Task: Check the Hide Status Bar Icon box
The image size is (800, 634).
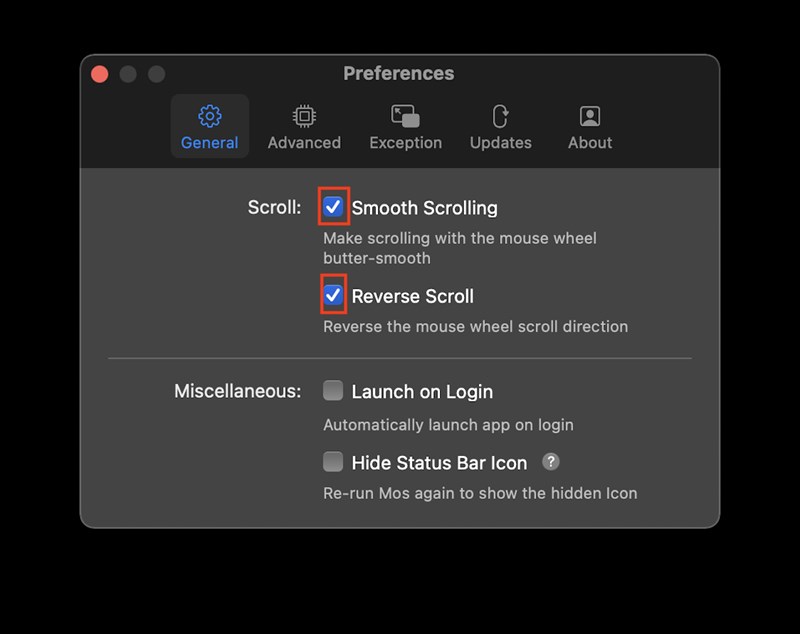Action: [333, 462]
